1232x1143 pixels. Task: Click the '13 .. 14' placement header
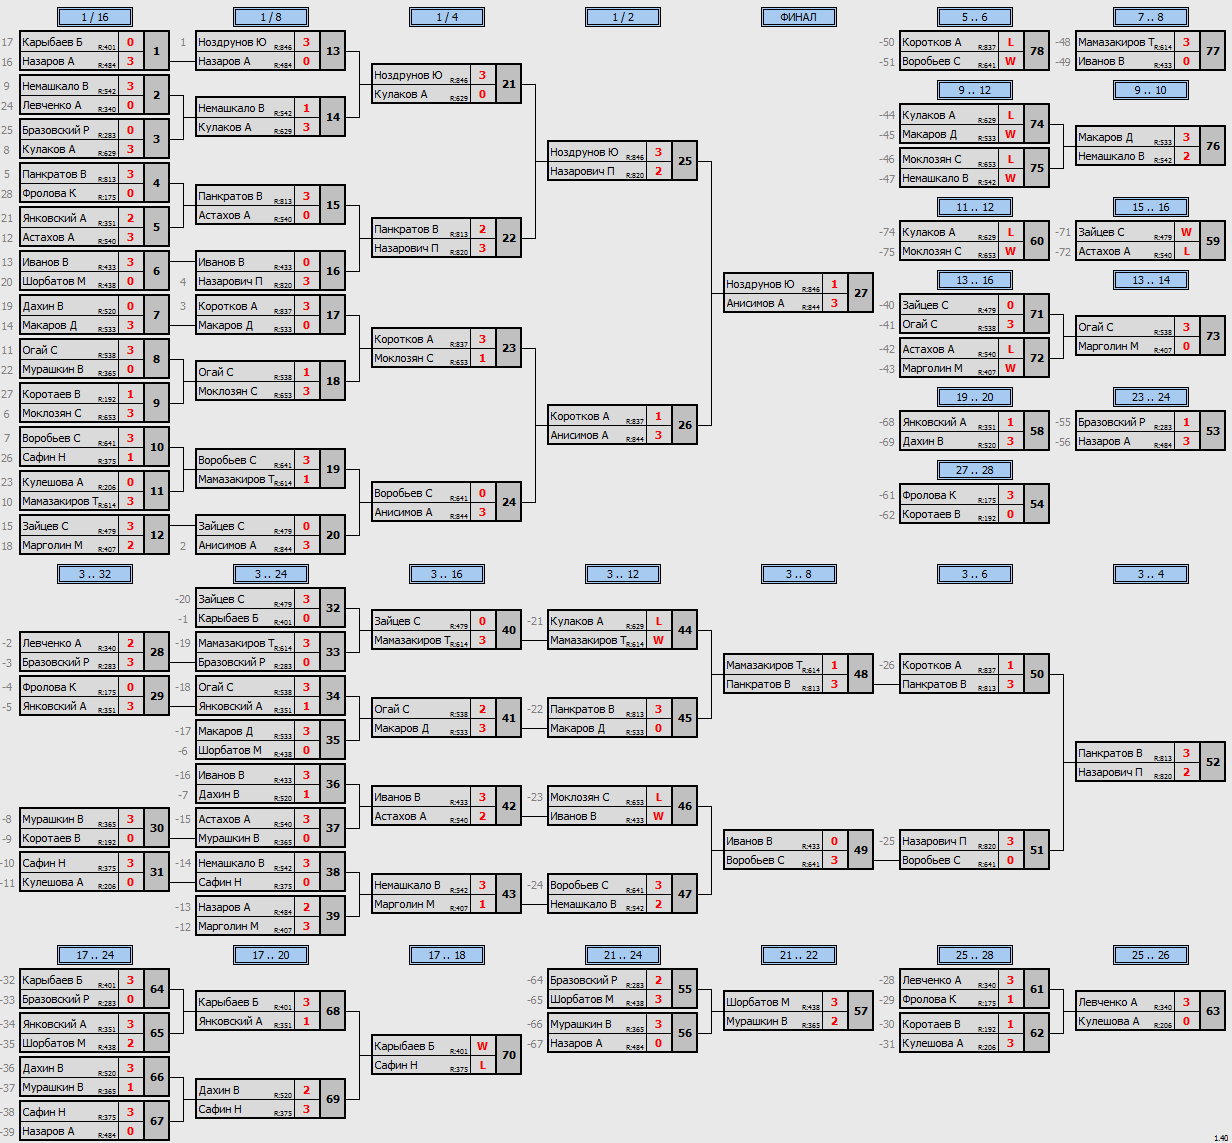coord(1151,280)
